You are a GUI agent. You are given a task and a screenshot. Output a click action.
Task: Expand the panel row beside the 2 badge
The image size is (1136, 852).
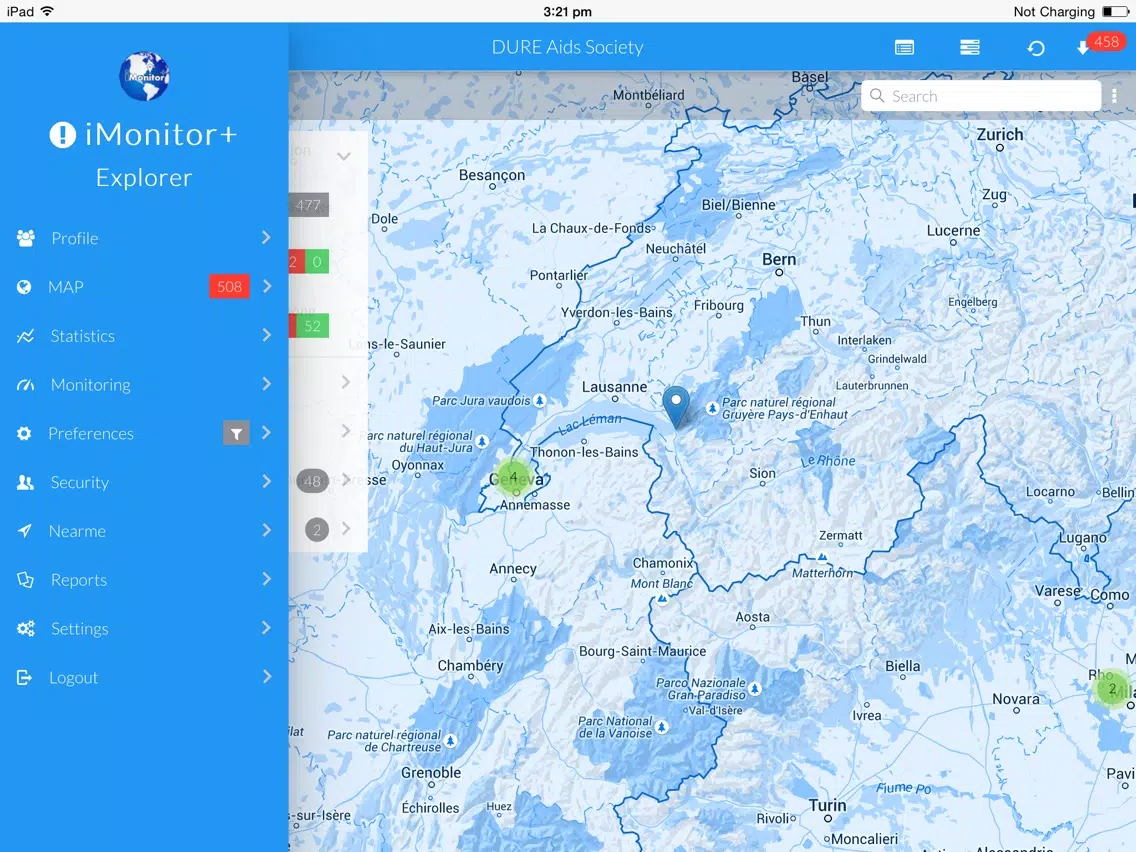(346, 528)
